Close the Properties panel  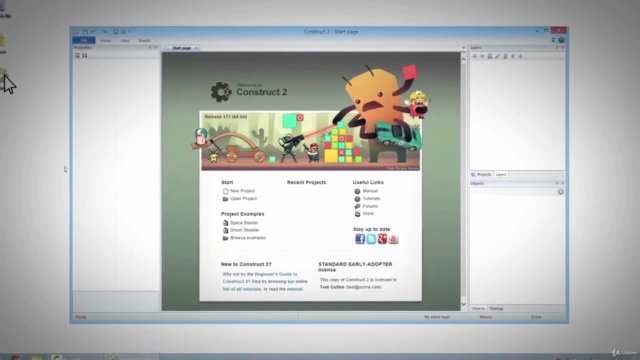156,48
